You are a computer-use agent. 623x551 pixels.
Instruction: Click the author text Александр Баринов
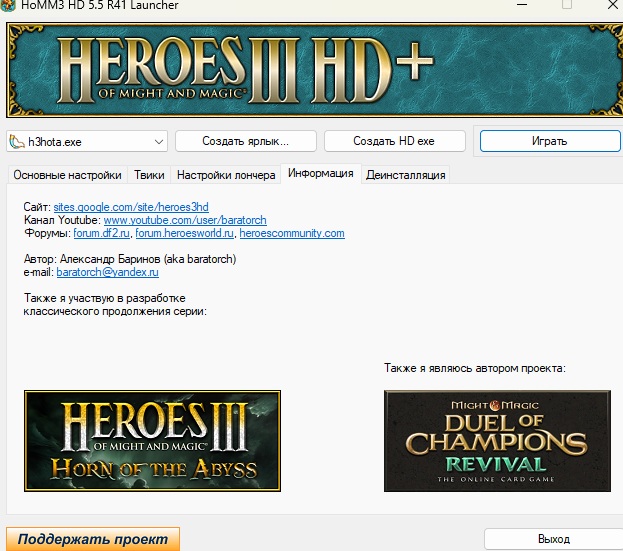coord(110,259)
